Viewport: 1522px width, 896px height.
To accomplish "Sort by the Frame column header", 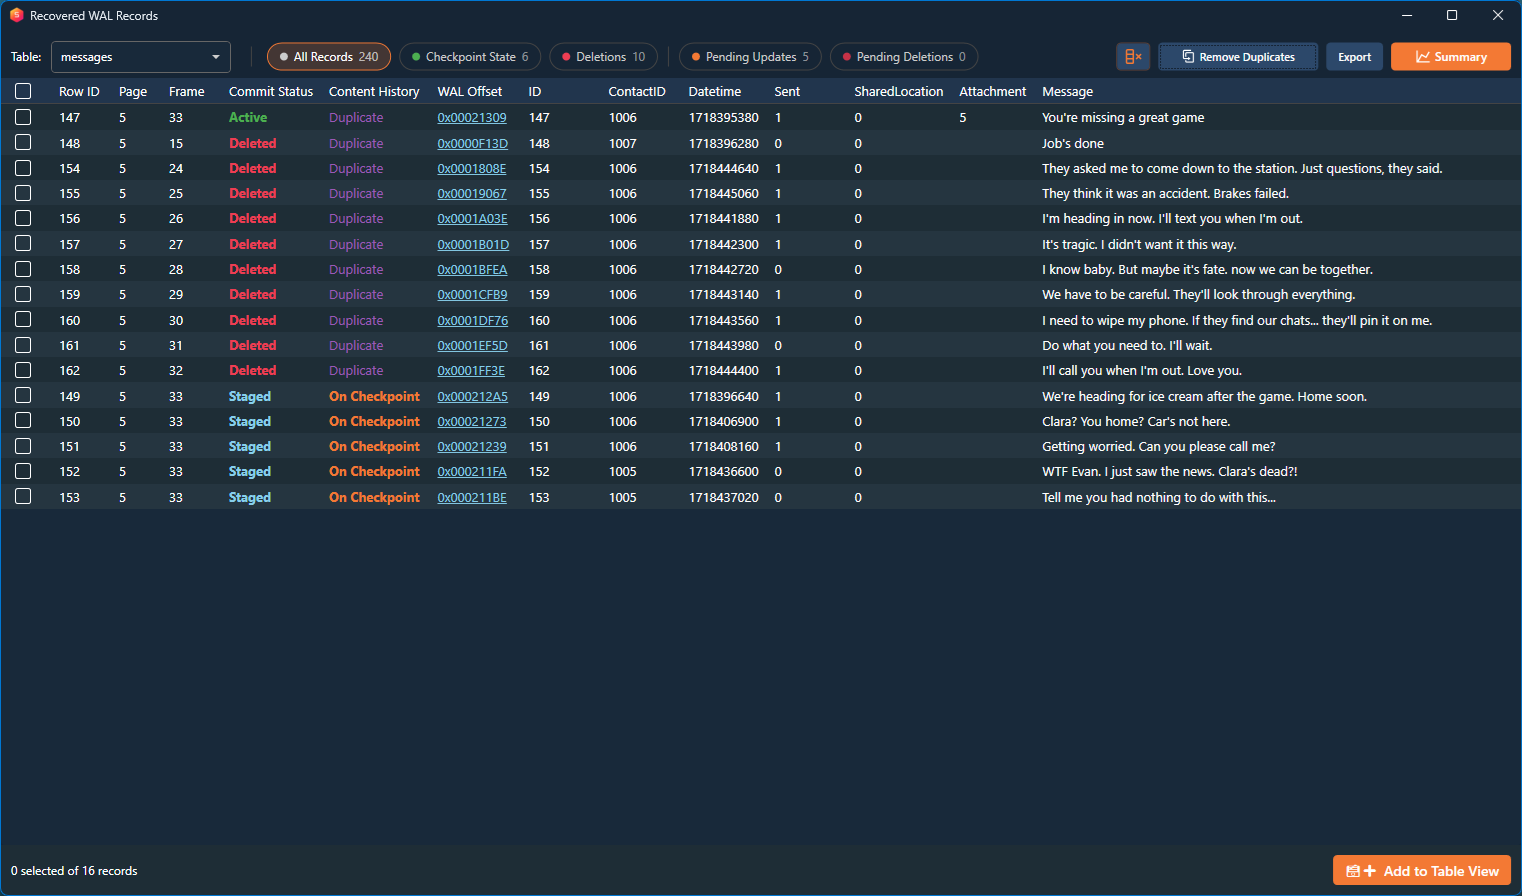I will [x=187, y=91].
